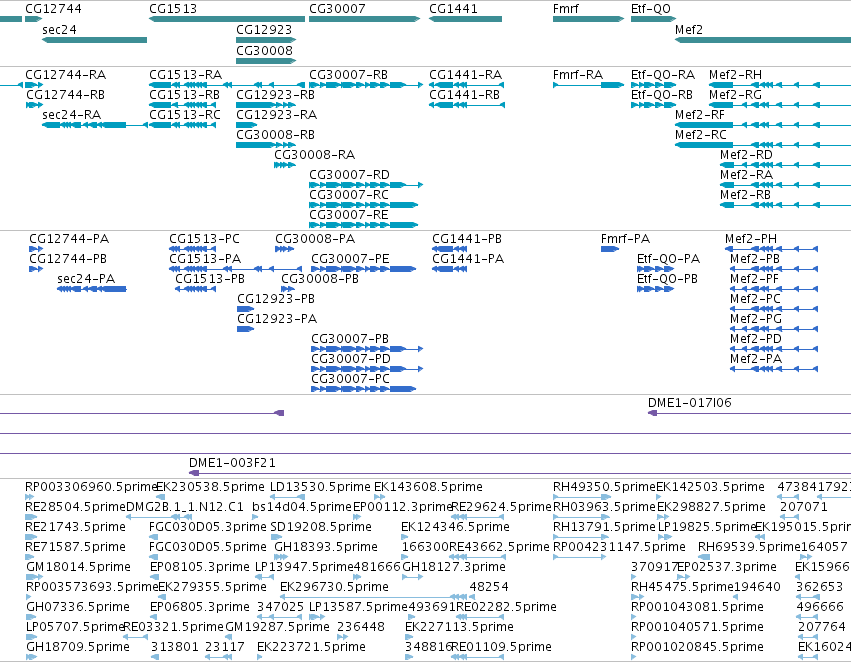Viewport: 851px width, 662px height.
Task: Select the Mef2-RH transcript label
Action: click(x=735, y=74)
